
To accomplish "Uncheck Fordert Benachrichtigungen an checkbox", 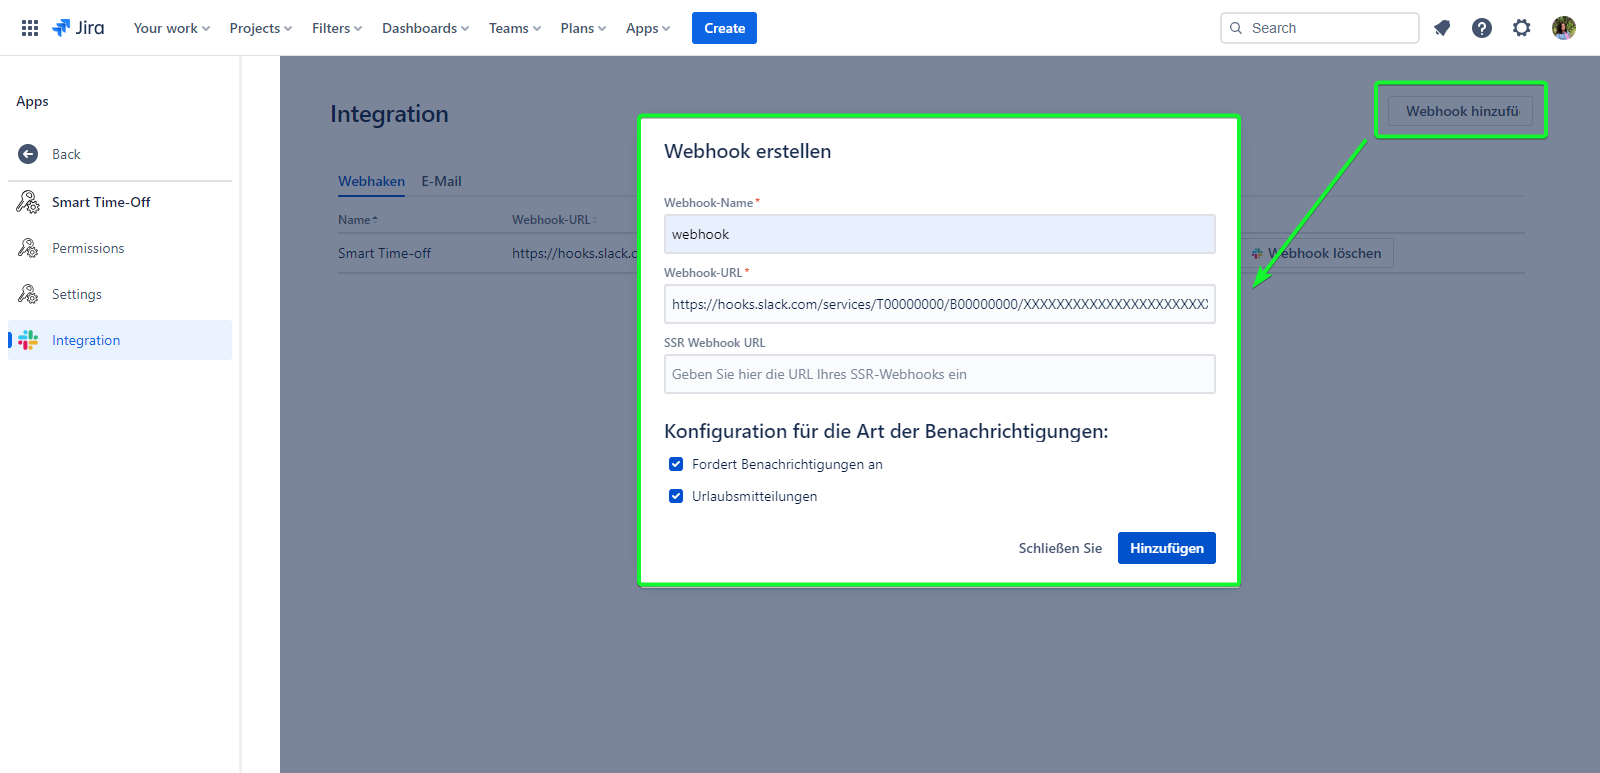I will (x=676, y=464).
